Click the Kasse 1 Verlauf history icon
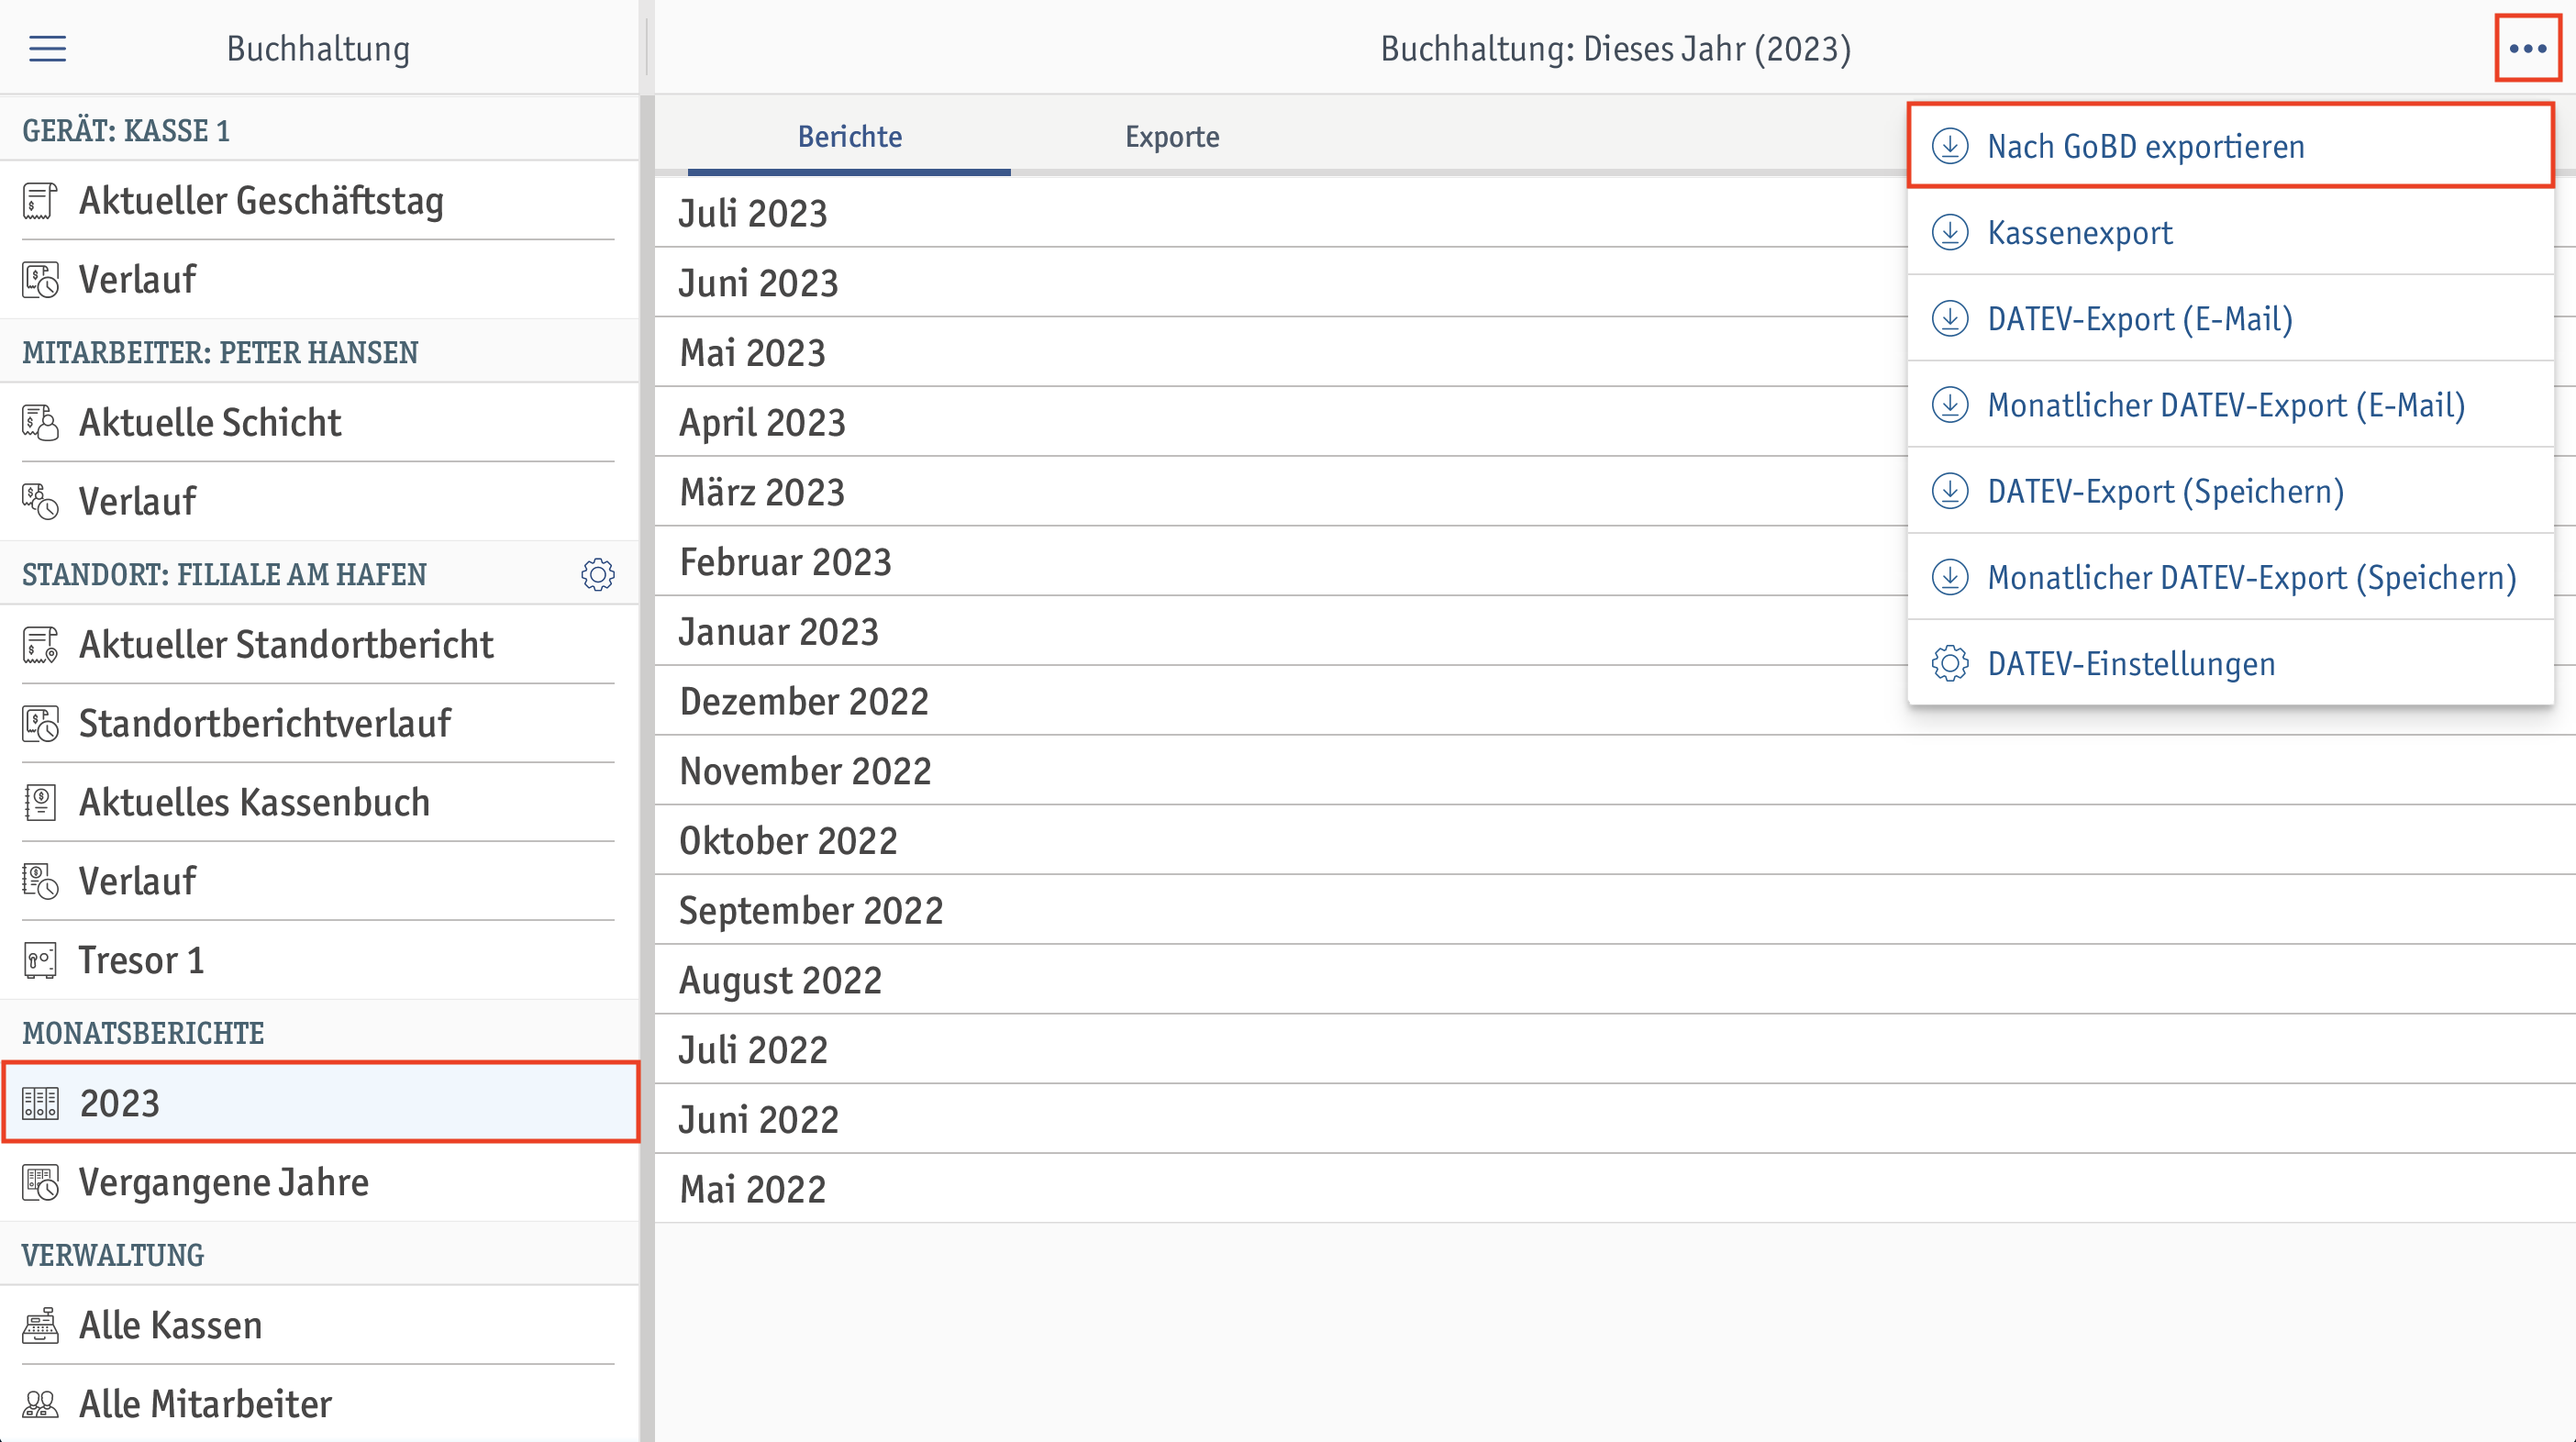The height and width of the screenshot is (1442, 2576). pyautogui.click(x=40, y=280)
